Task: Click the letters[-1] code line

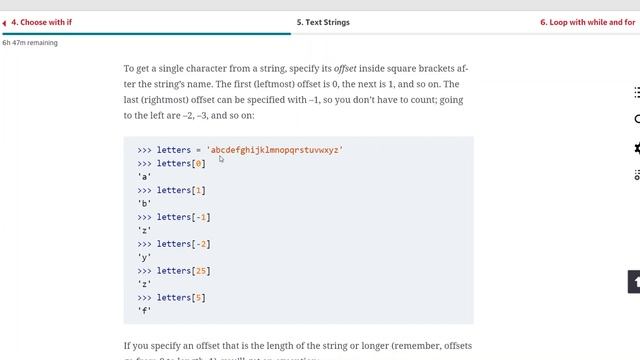Action: [174, 217]
